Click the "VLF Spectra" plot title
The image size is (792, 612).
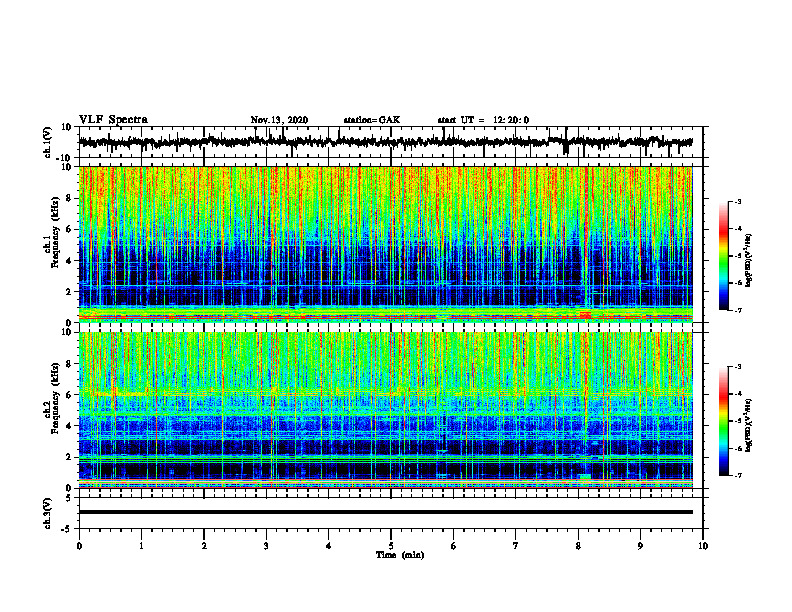tap(113, 120)
